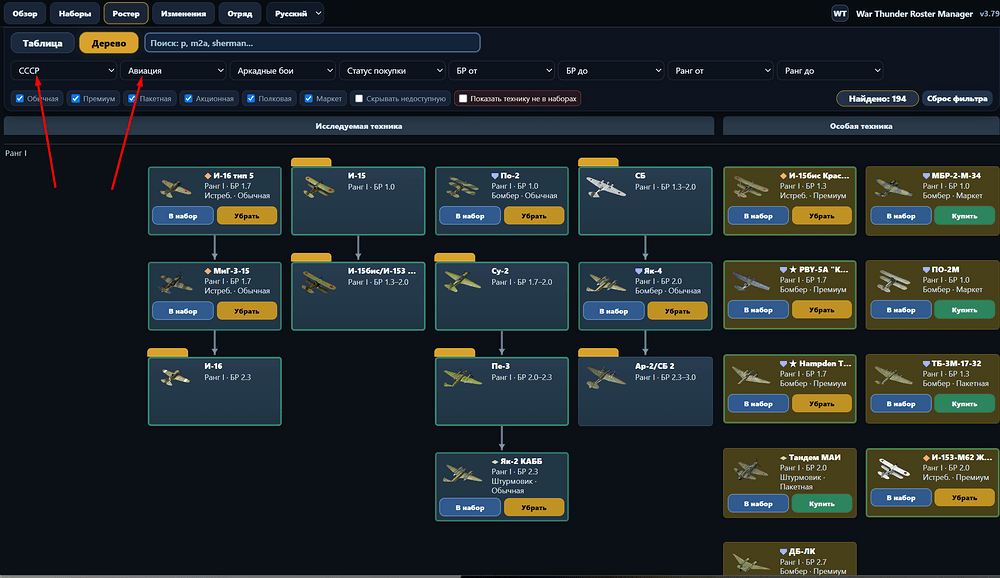Click the И-153-М62 white aircraft image

pos(894,469)
